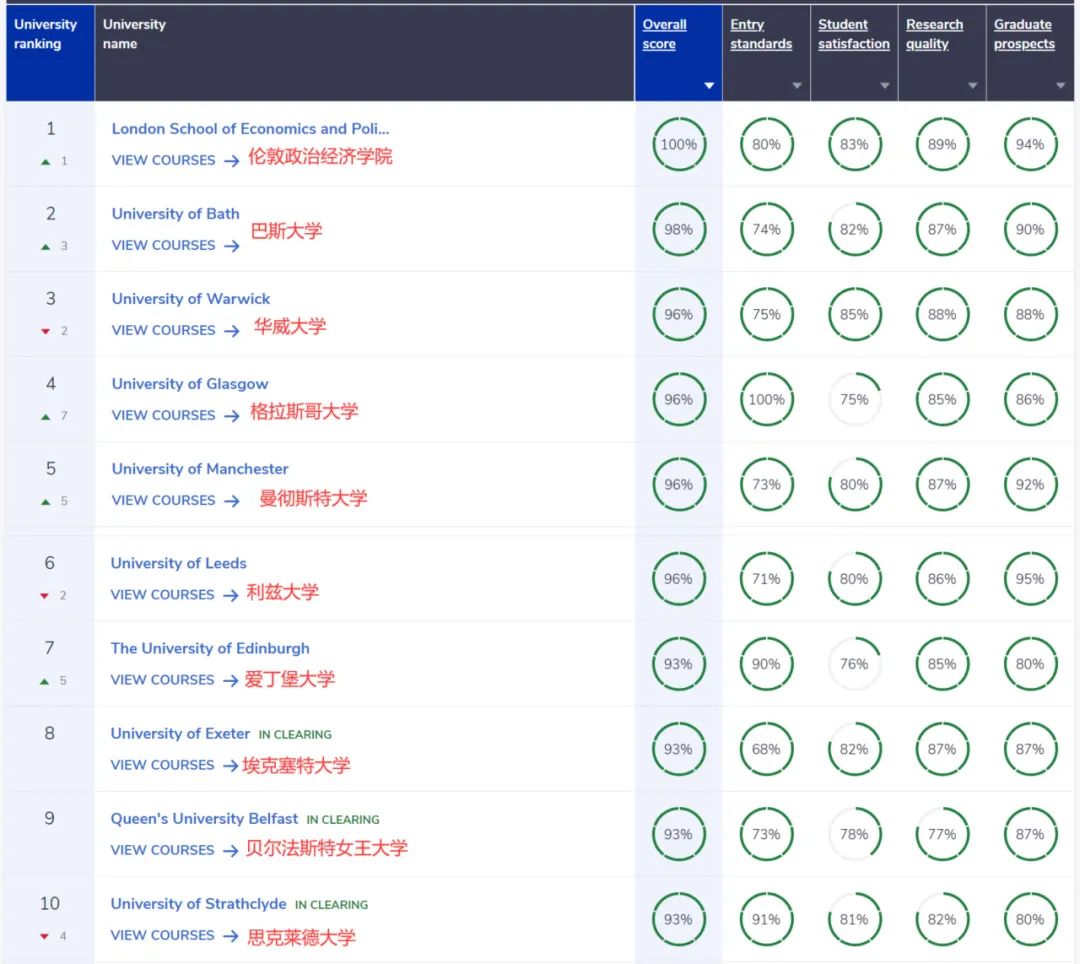Click Bath 98% overall score circle
Screen dimensions: 1080x964
click(x=678, y=229)
